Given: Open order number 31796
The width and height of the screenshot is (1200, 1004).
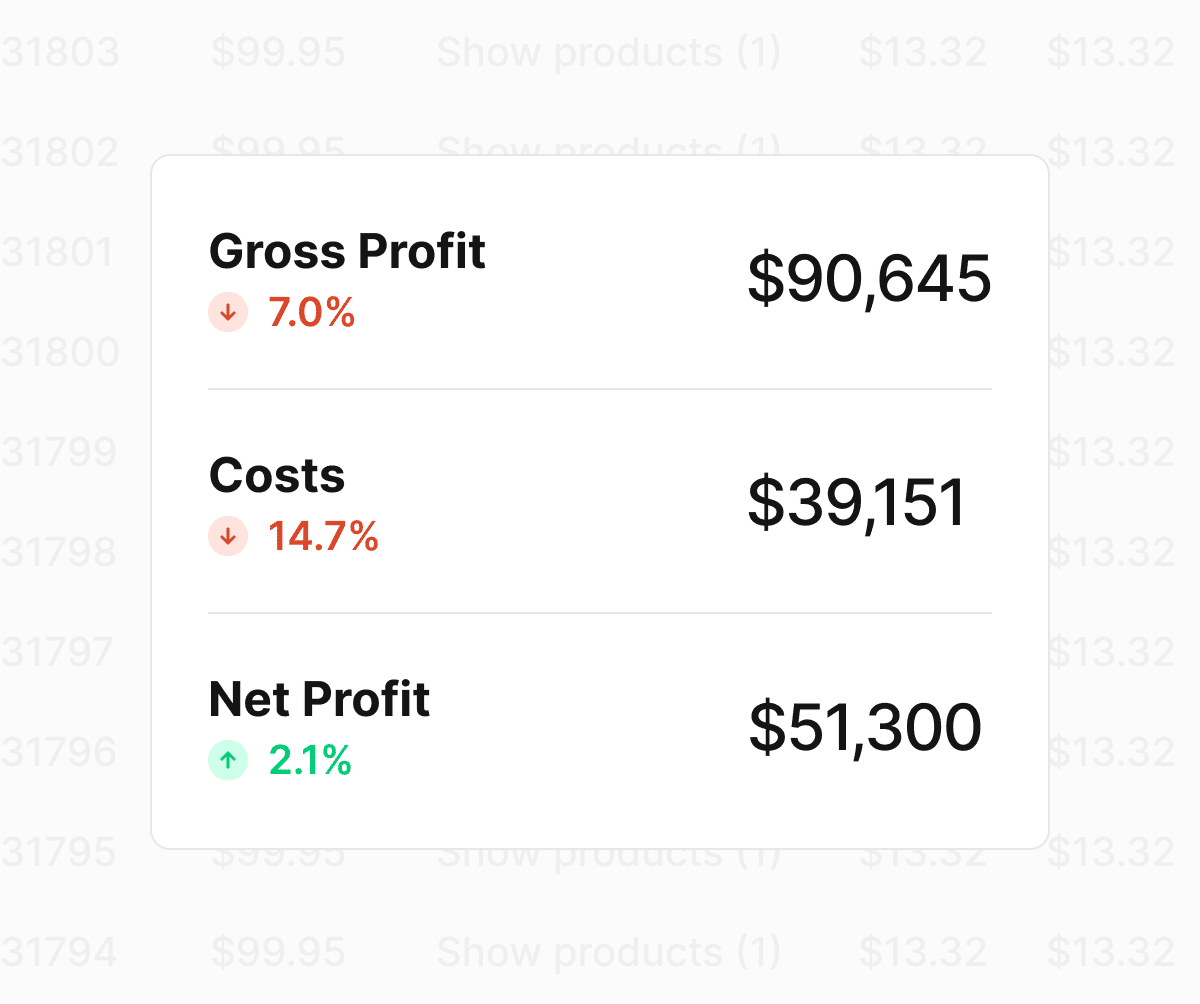Looking at the screenshot, I should [60, 752].
